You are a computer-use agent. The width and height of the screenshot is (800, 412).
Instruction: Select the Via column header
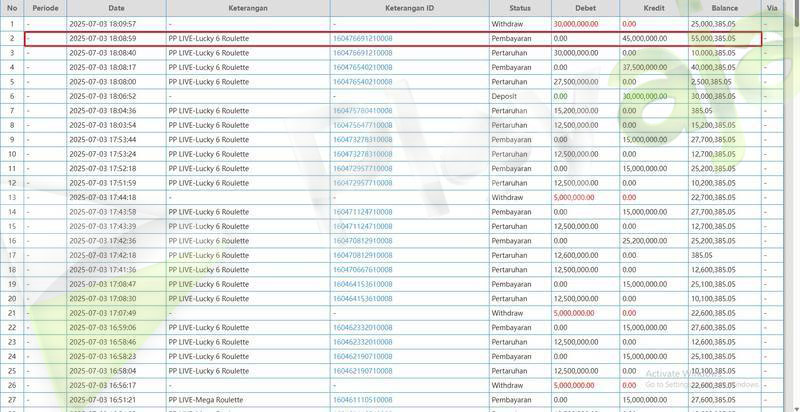pos(771,8)
